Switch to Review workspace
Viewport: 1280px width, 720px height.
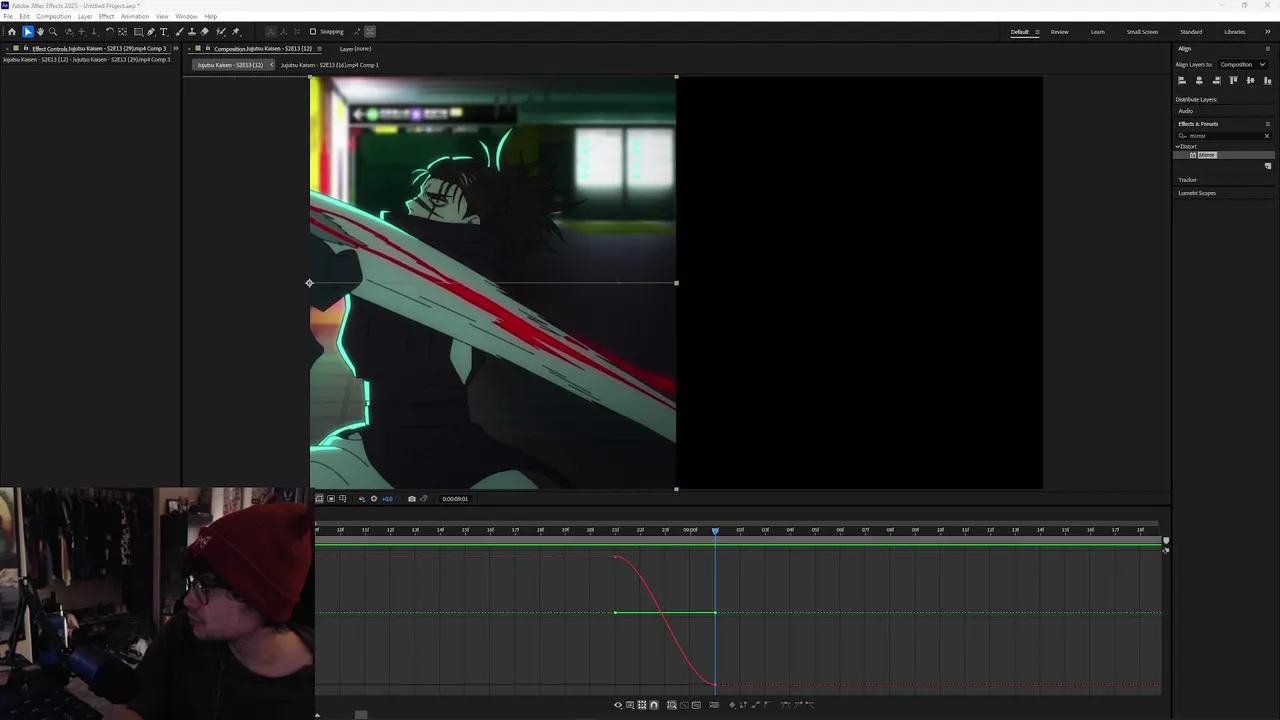coord(1059,32)
